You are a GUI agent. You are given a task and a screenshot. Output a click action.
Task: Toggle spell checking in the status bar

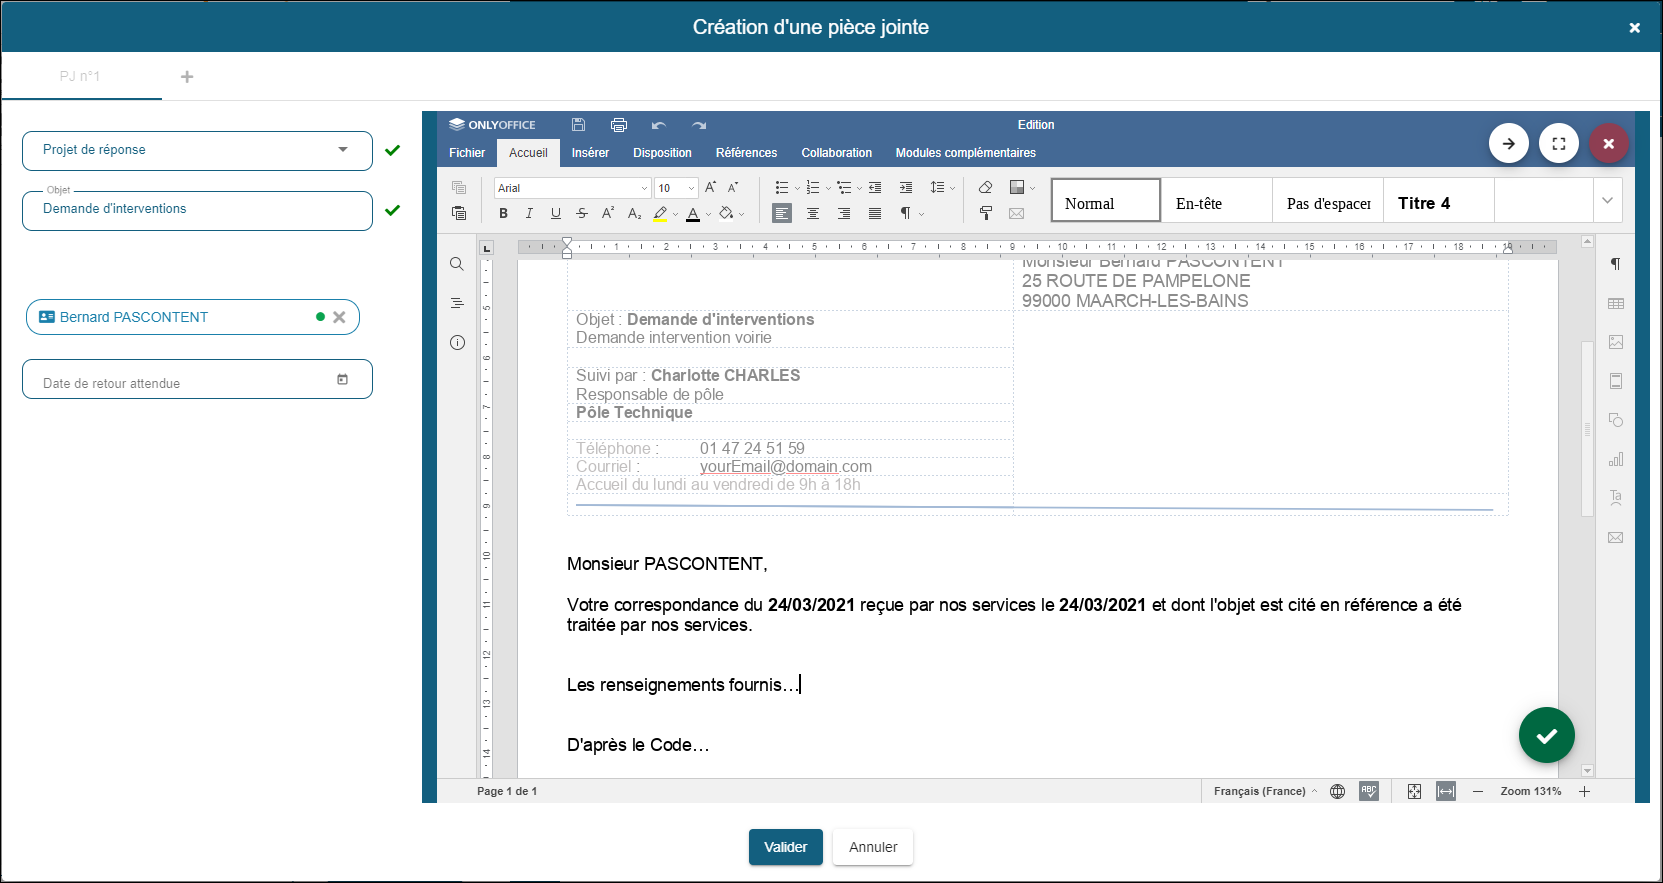click(1368, 791)
